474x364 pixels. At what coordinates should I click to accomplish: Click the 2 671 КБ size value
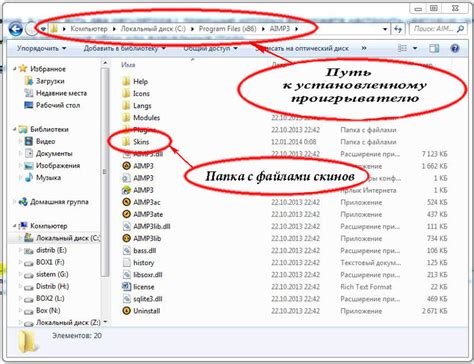tap(435, 311)
